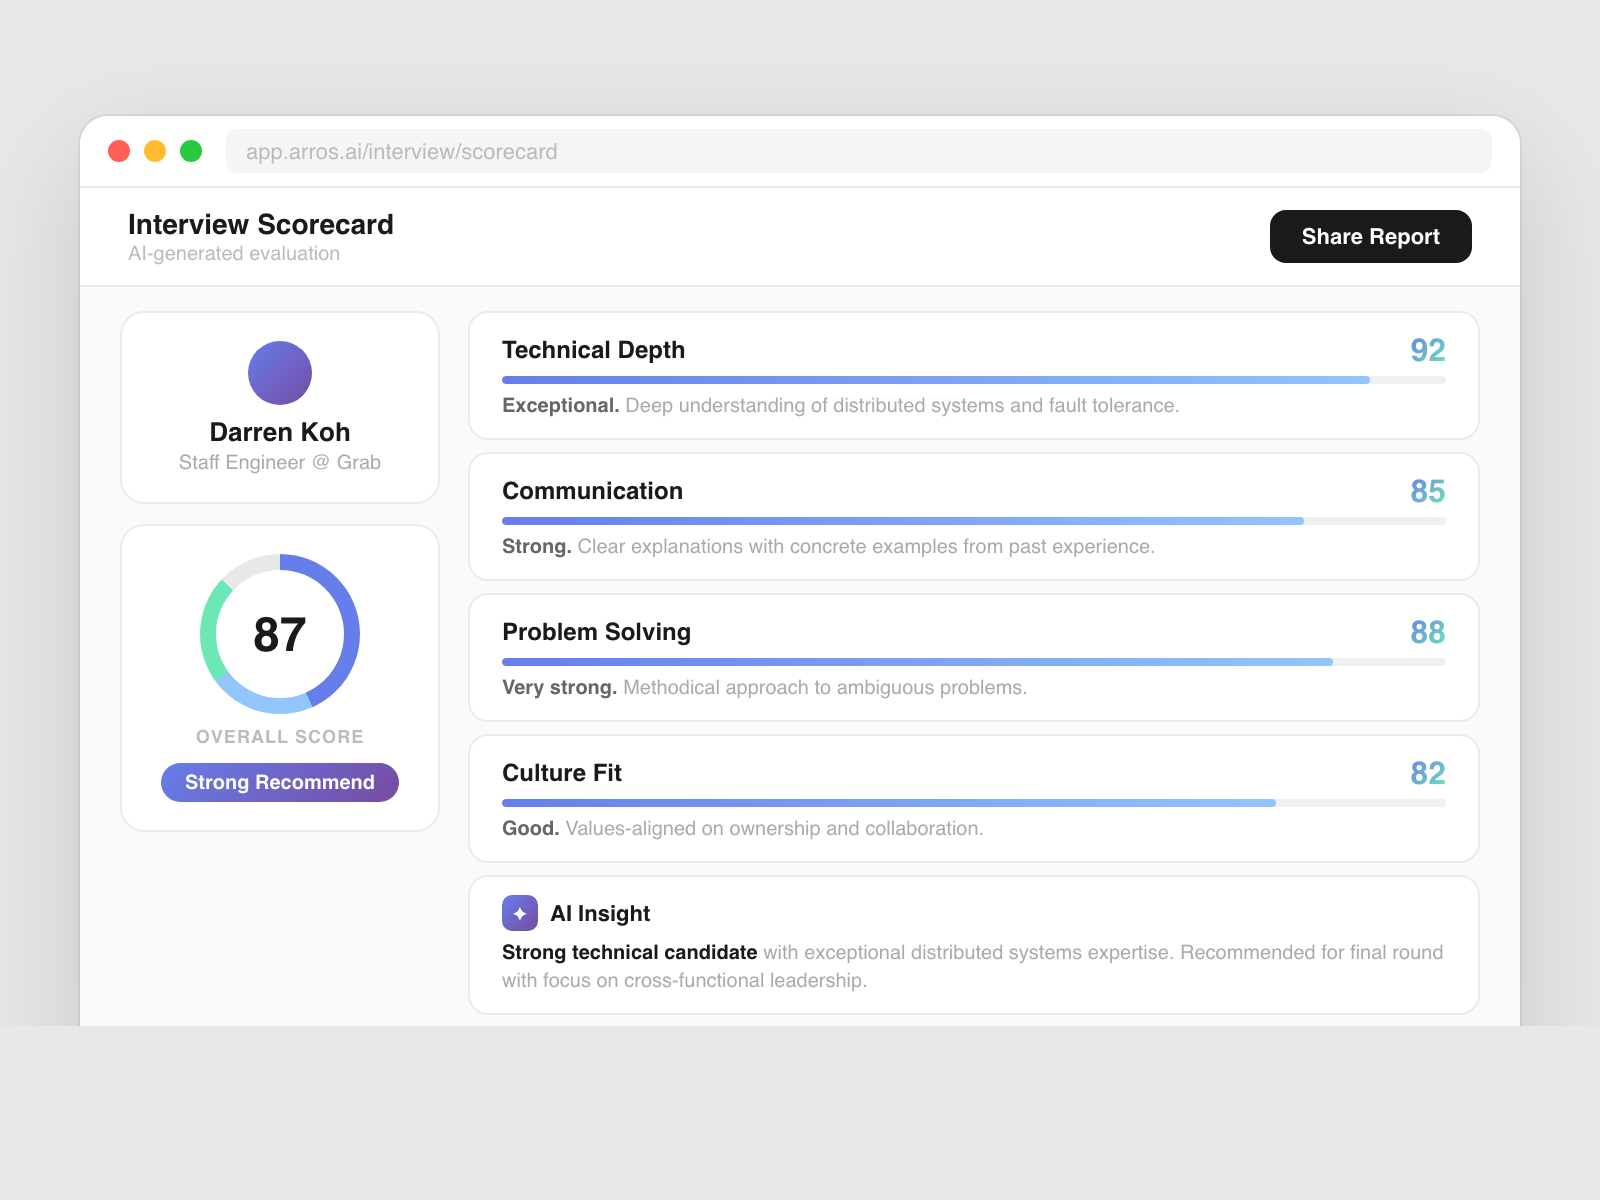Select the Culture Fit score 82
The image size is (1600, 1200).
tap(1427, 773)
